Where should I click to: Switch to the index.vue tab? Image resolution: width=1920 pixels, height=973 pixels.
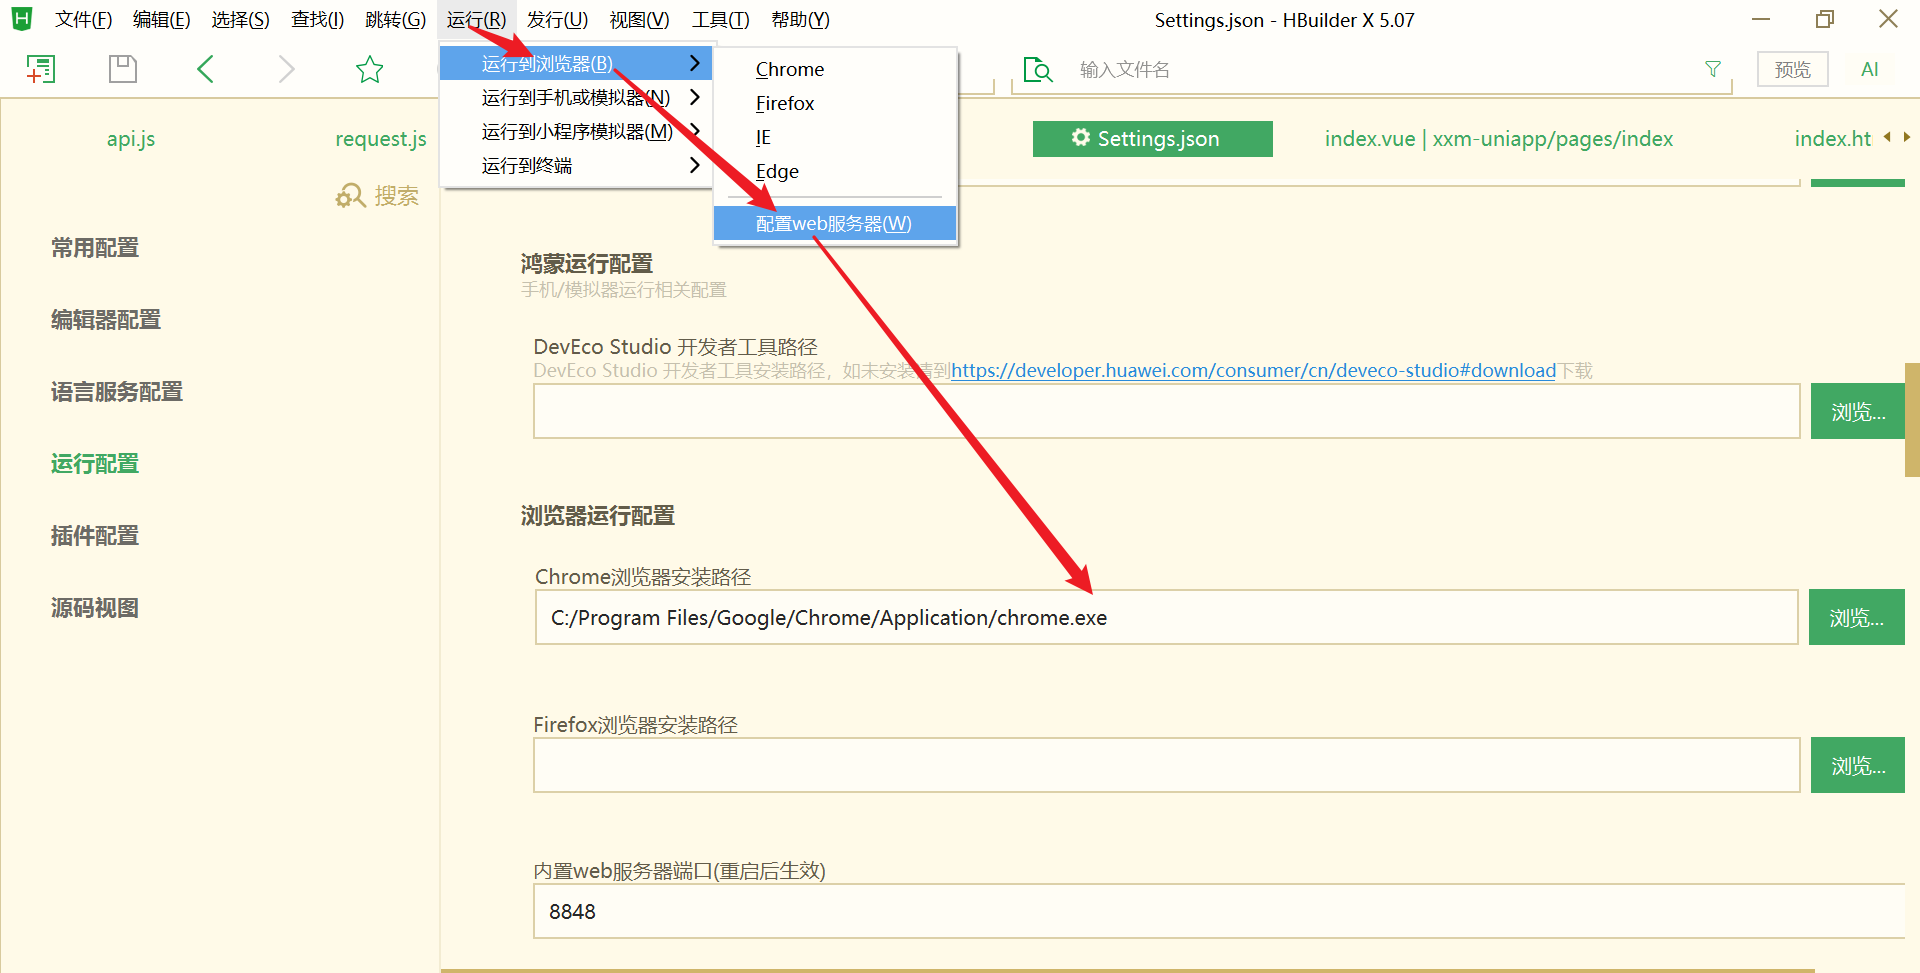pyautogui.click(x=1499, y=139)
